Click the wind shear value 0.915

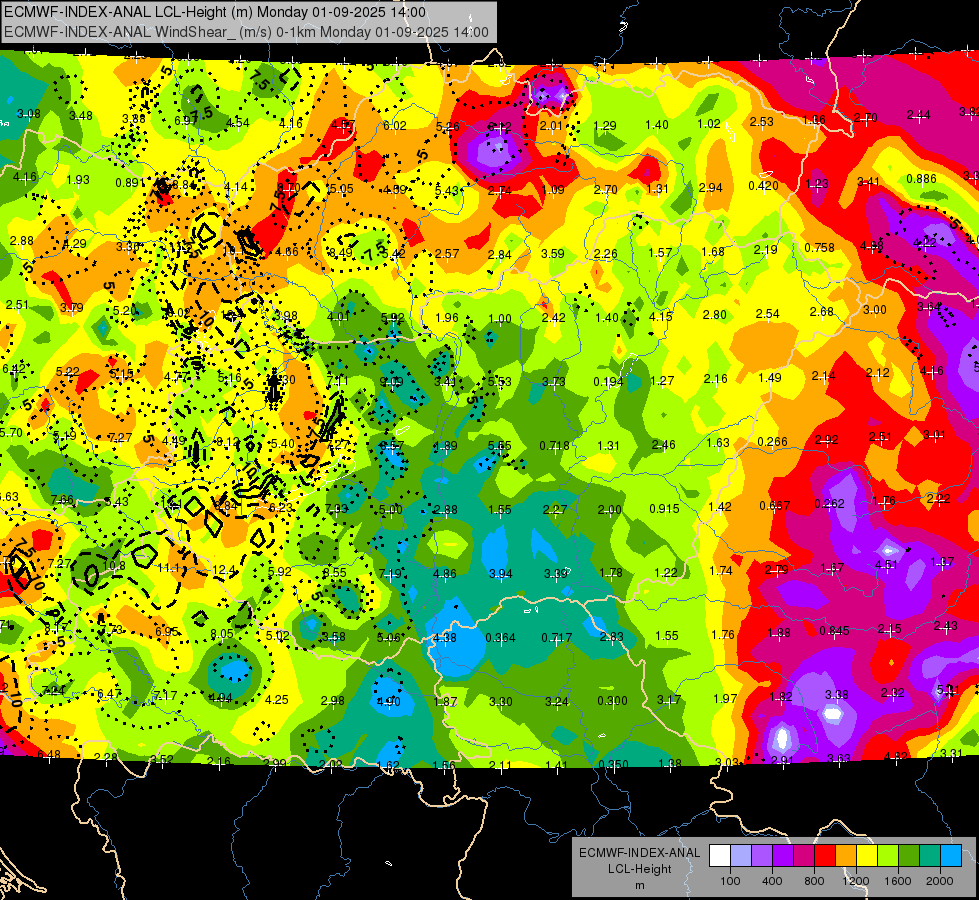click(x=664, y=508)
